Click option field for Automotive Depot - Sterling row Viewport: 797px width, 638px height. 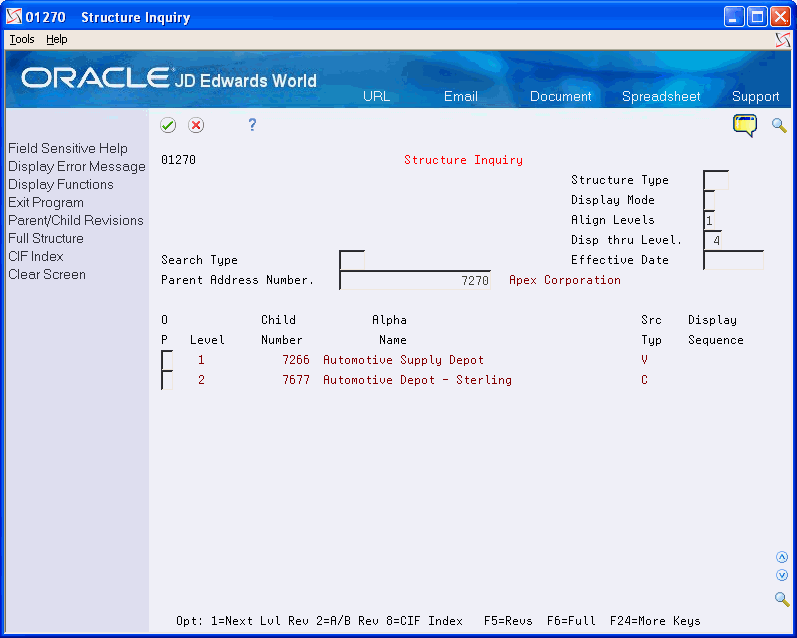[x=167, y=380]
